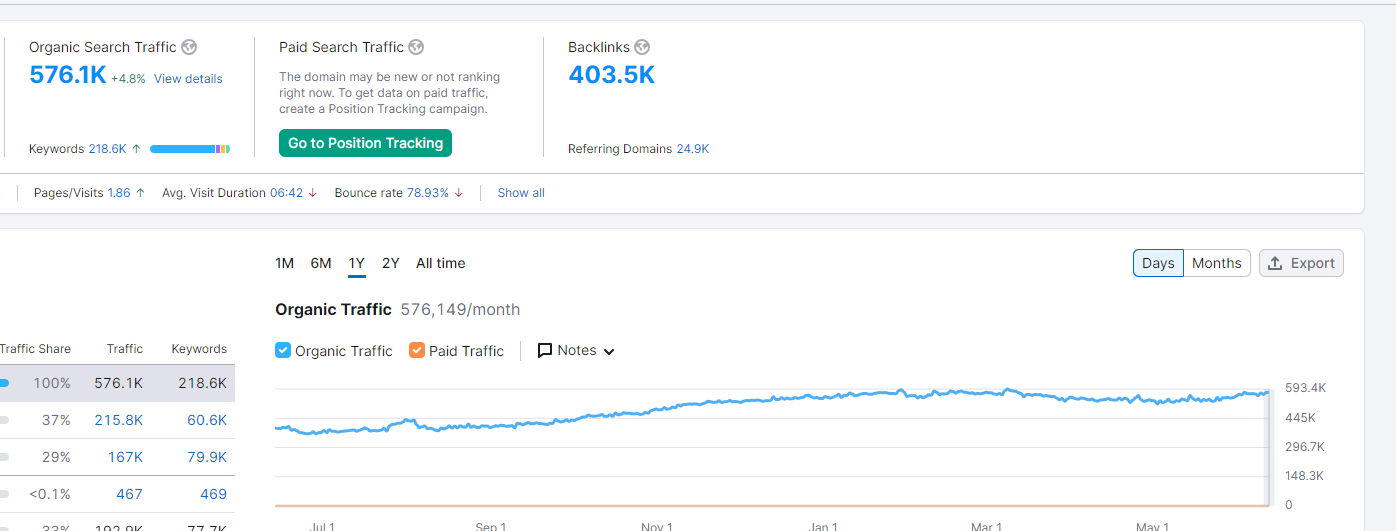Click the keywords position distribution bar
This screenshot has height=531, width=1396.
click(x=190, y=149)
